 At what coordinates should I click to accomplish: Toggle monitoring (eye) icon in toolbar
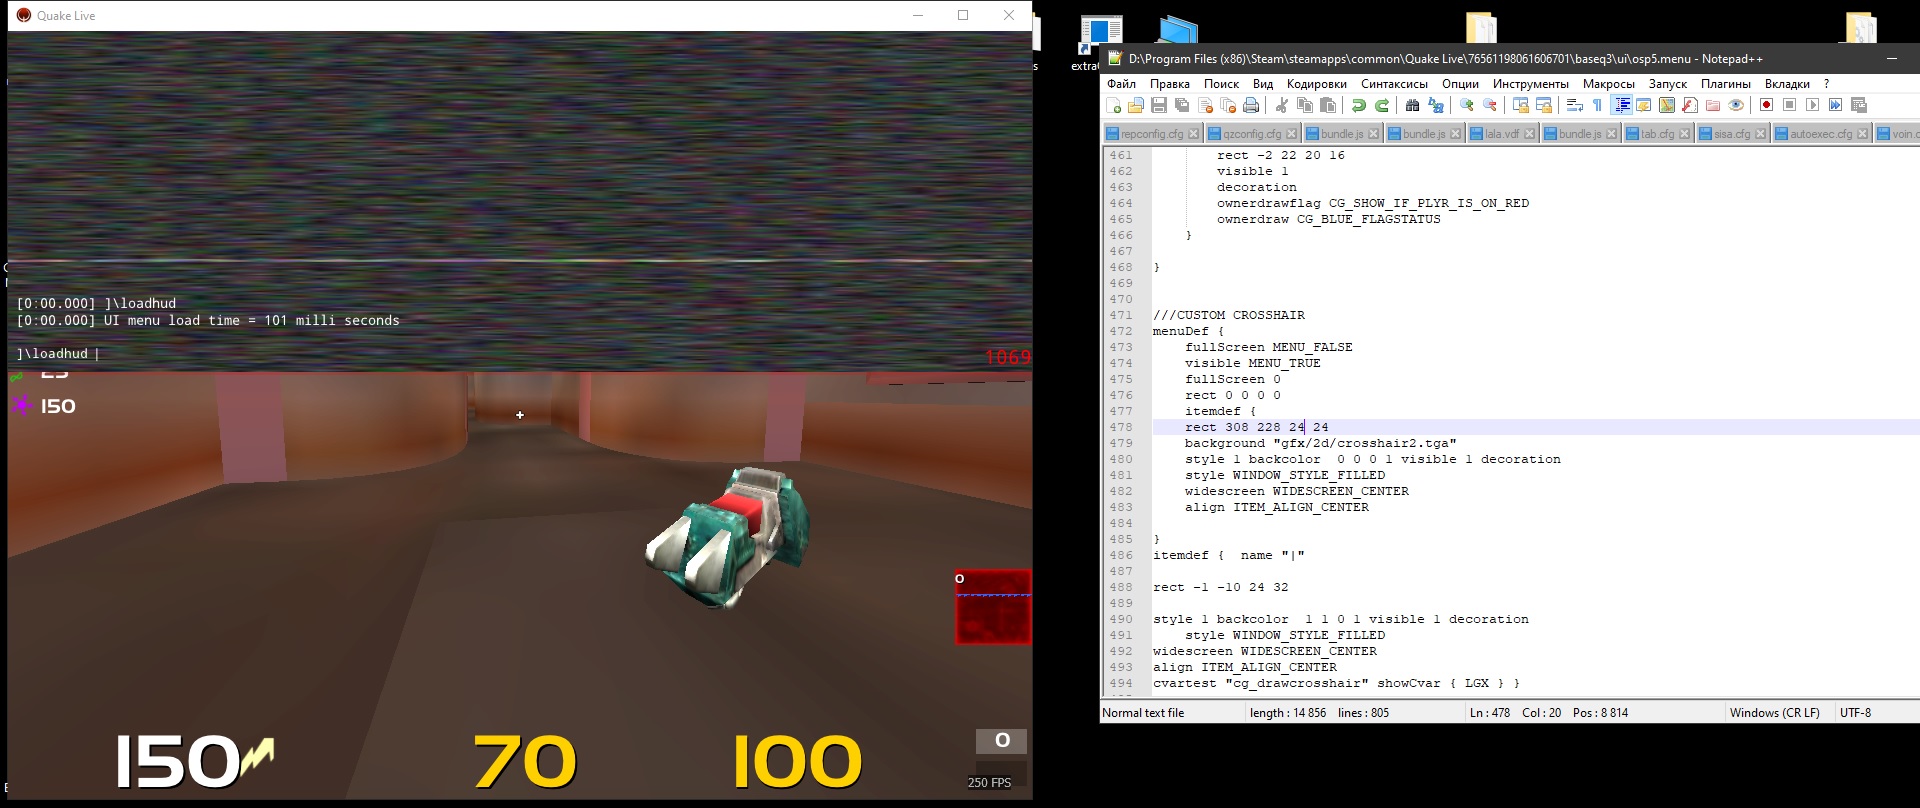point(1736,105)
